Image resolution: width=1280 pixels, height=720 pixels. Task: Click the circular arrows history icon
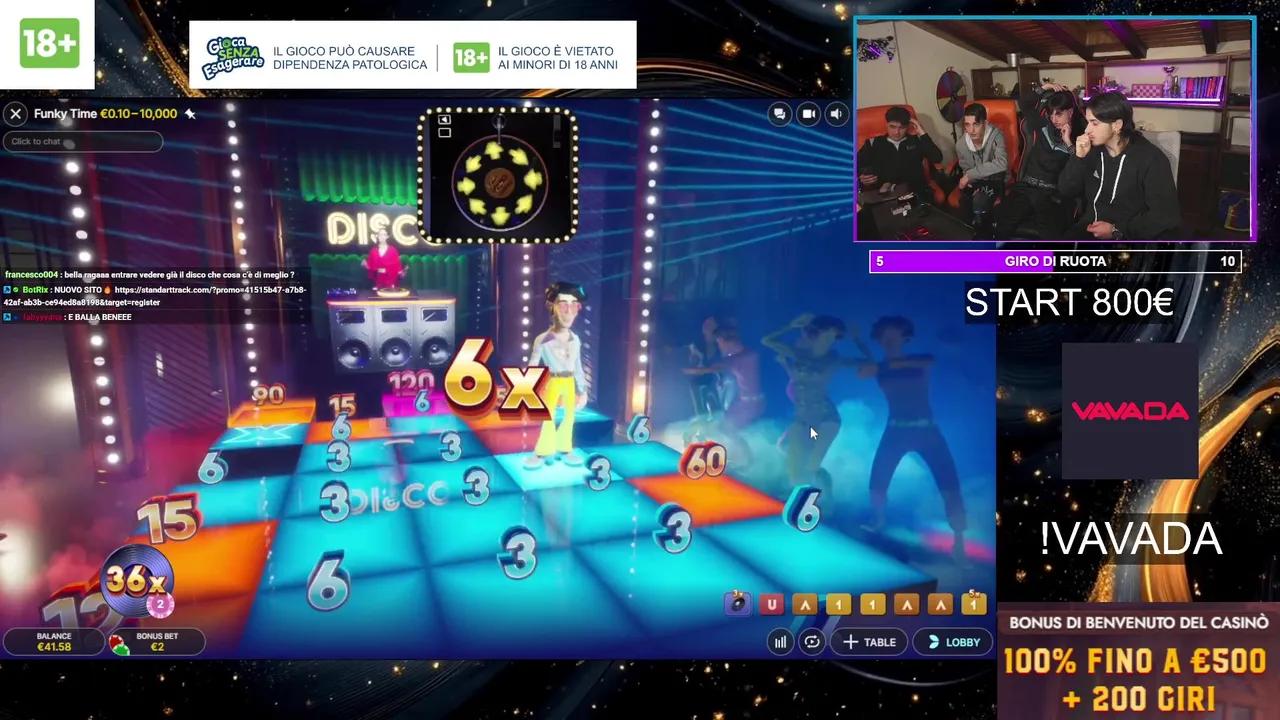point(812,641)
